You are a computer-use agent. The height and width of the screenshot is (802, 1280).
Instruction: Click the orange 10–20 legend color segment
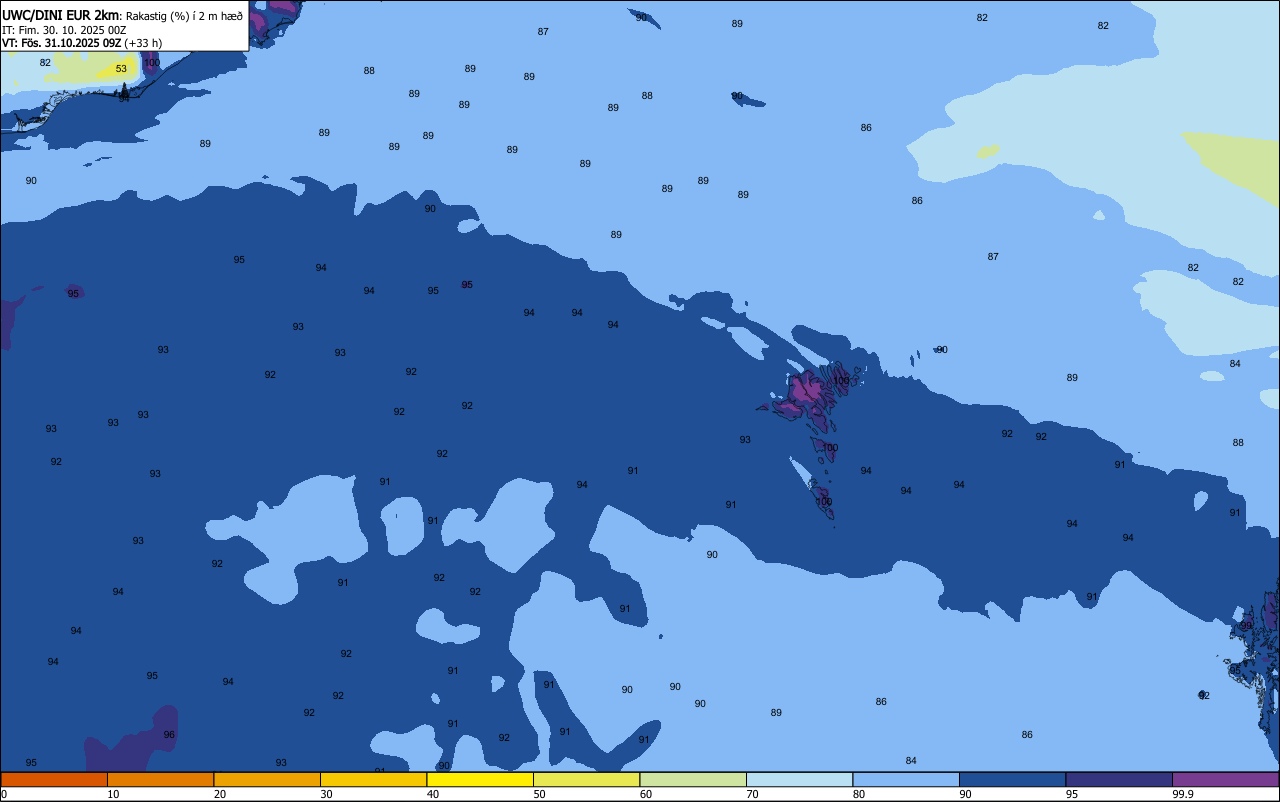(160, 779)
